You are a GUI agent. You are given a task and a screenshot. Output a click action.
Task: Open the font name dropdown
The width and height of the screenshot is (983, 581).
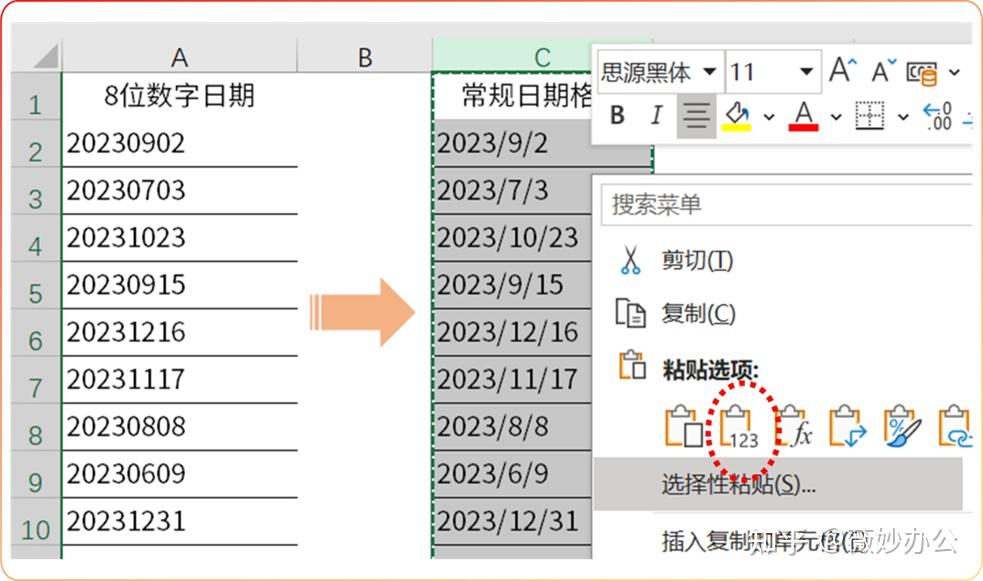[708, 72]
